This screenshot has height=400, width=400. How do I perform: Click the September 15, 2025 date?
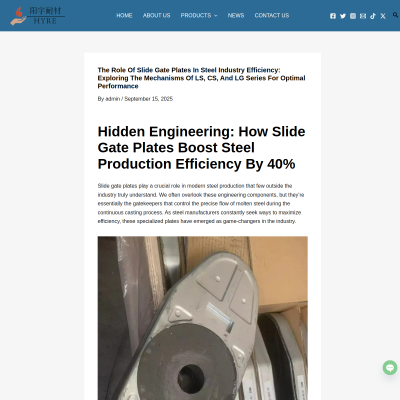coord(149,99)
